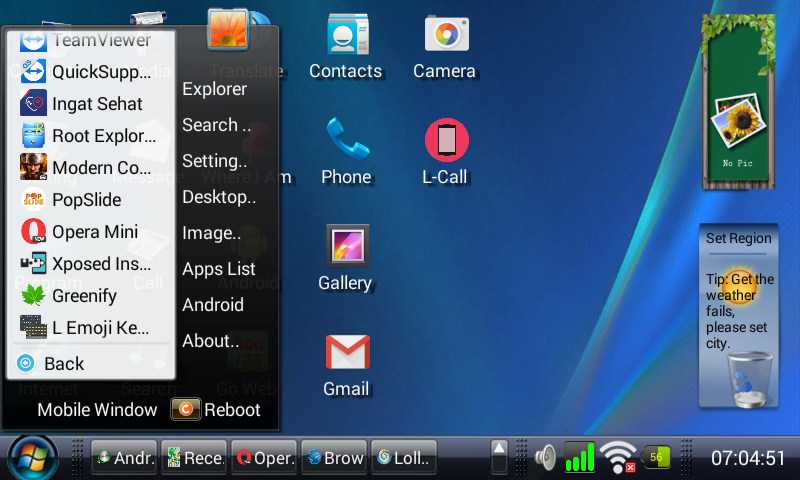This screenshot has height=480, width=800.
Task: Open Setting.. menu entry
Action: coord(215,161)
